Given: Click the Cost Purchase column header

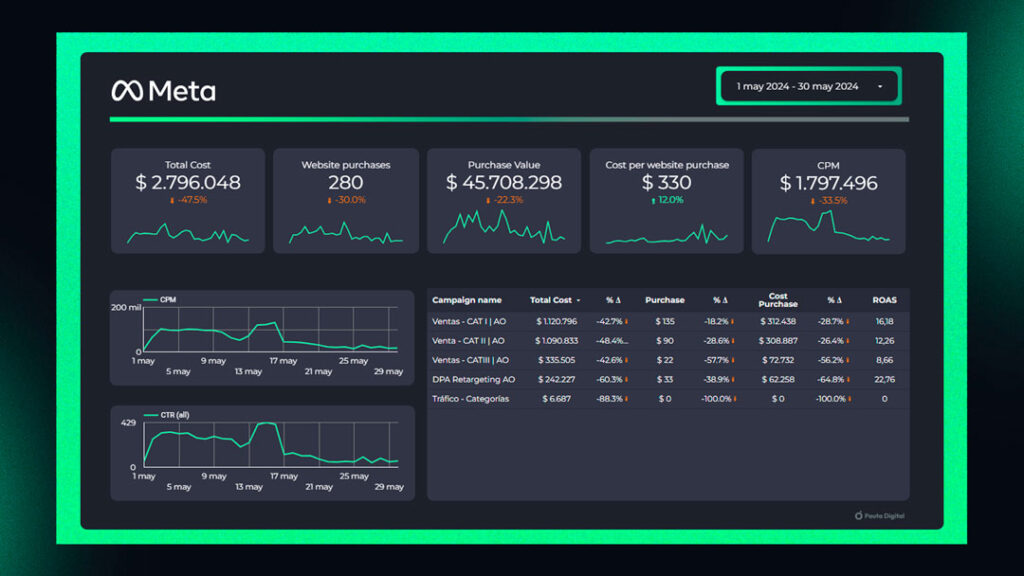Looking at the screenshot, I should click(778, 300).
